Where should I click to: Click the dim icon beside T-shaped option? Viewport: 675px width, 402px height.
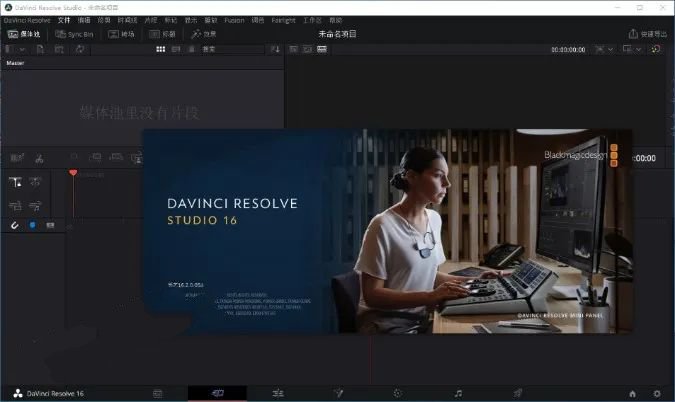[35, 182]
